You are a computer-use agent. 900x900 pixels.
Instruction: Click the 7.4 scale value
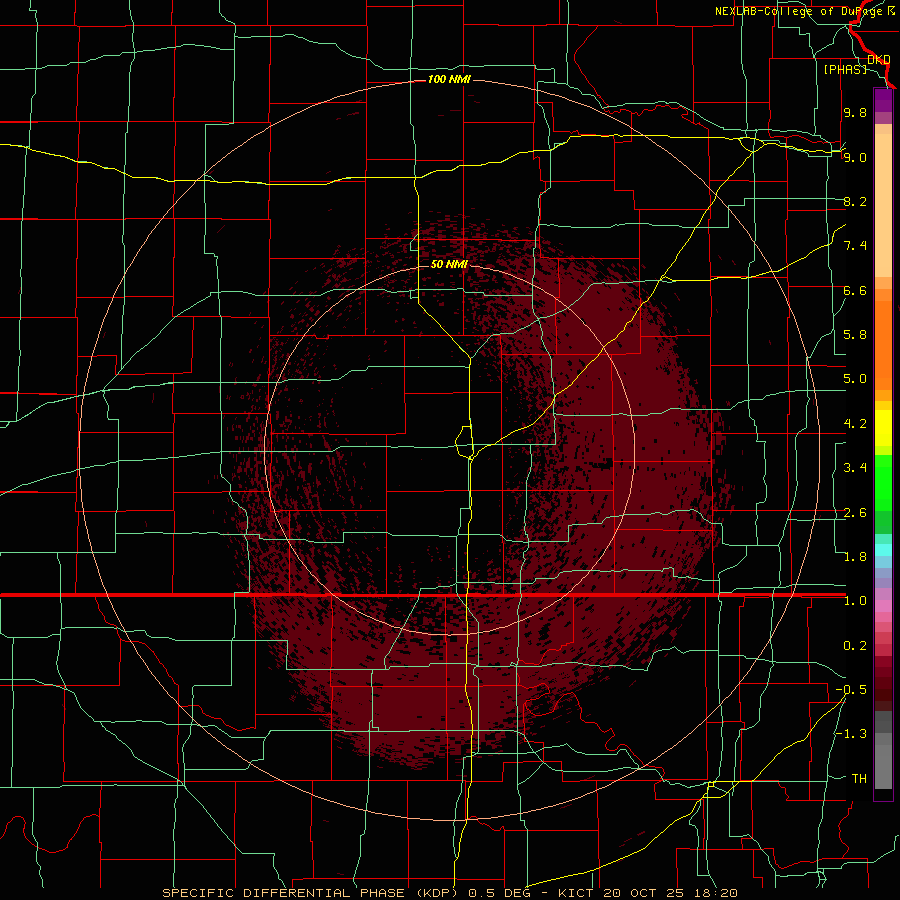point(855,246)
